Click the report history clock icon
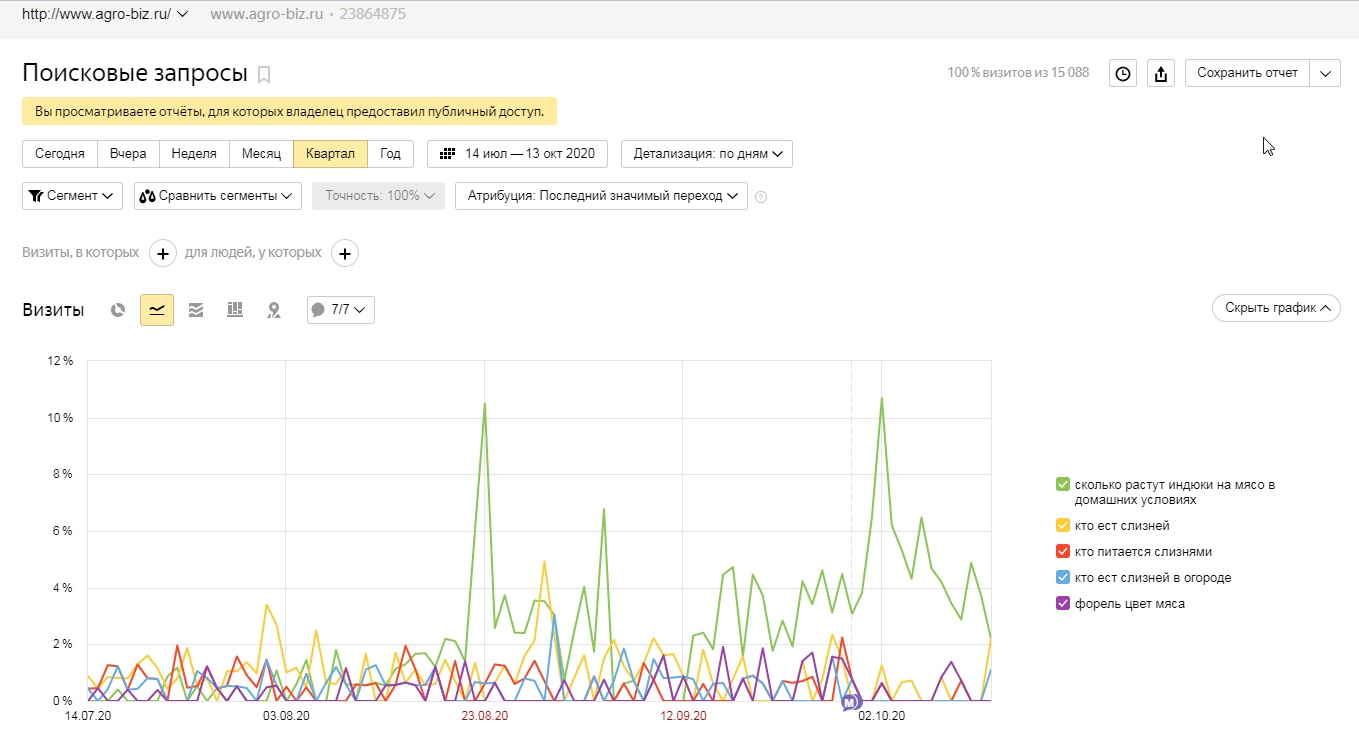The image size is (1359, 755). point(1123,73)
